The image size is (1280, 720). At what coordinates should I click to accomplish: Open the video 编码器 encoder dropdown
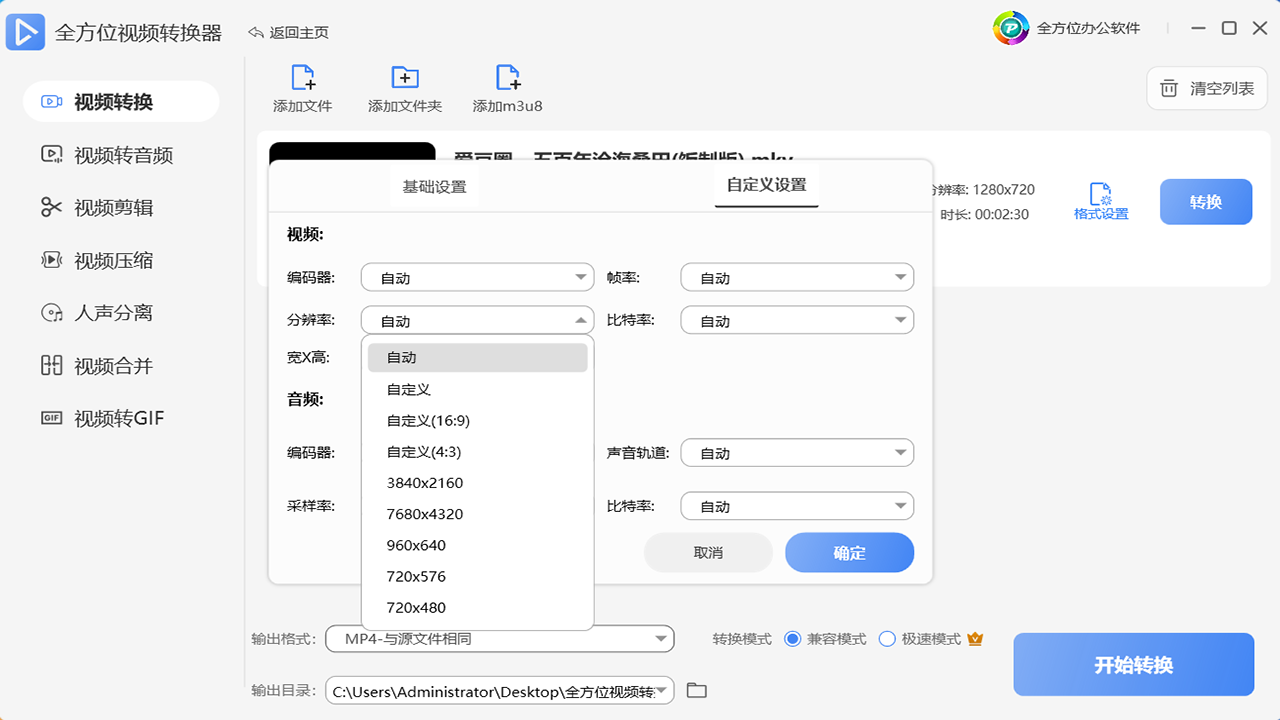(477, 277)
